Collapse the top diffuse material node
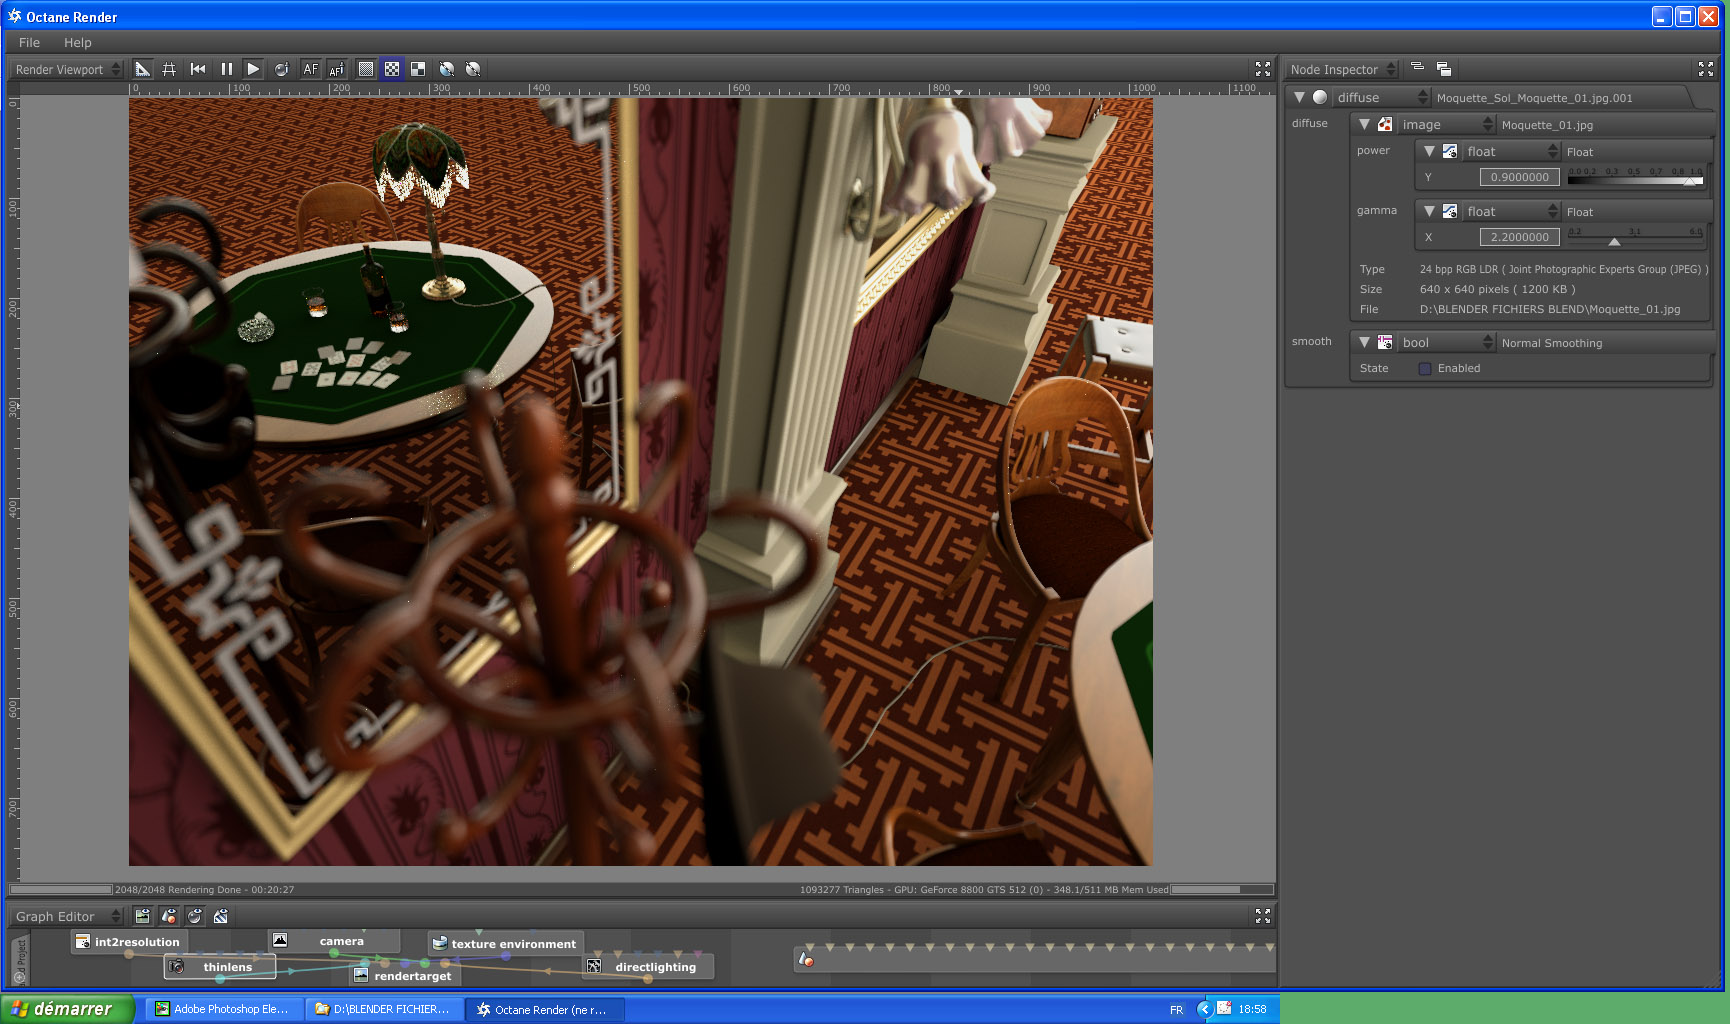Viewport: 1730px width, 1024px height. [1299, 97]
